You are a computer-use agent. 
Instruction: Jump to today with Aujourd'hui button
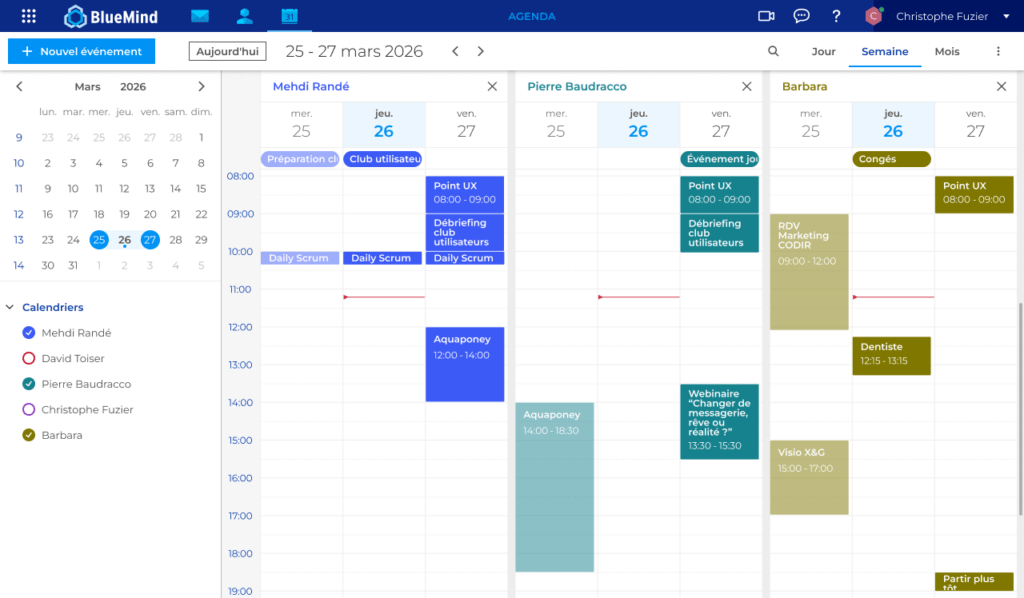(227, 50)
